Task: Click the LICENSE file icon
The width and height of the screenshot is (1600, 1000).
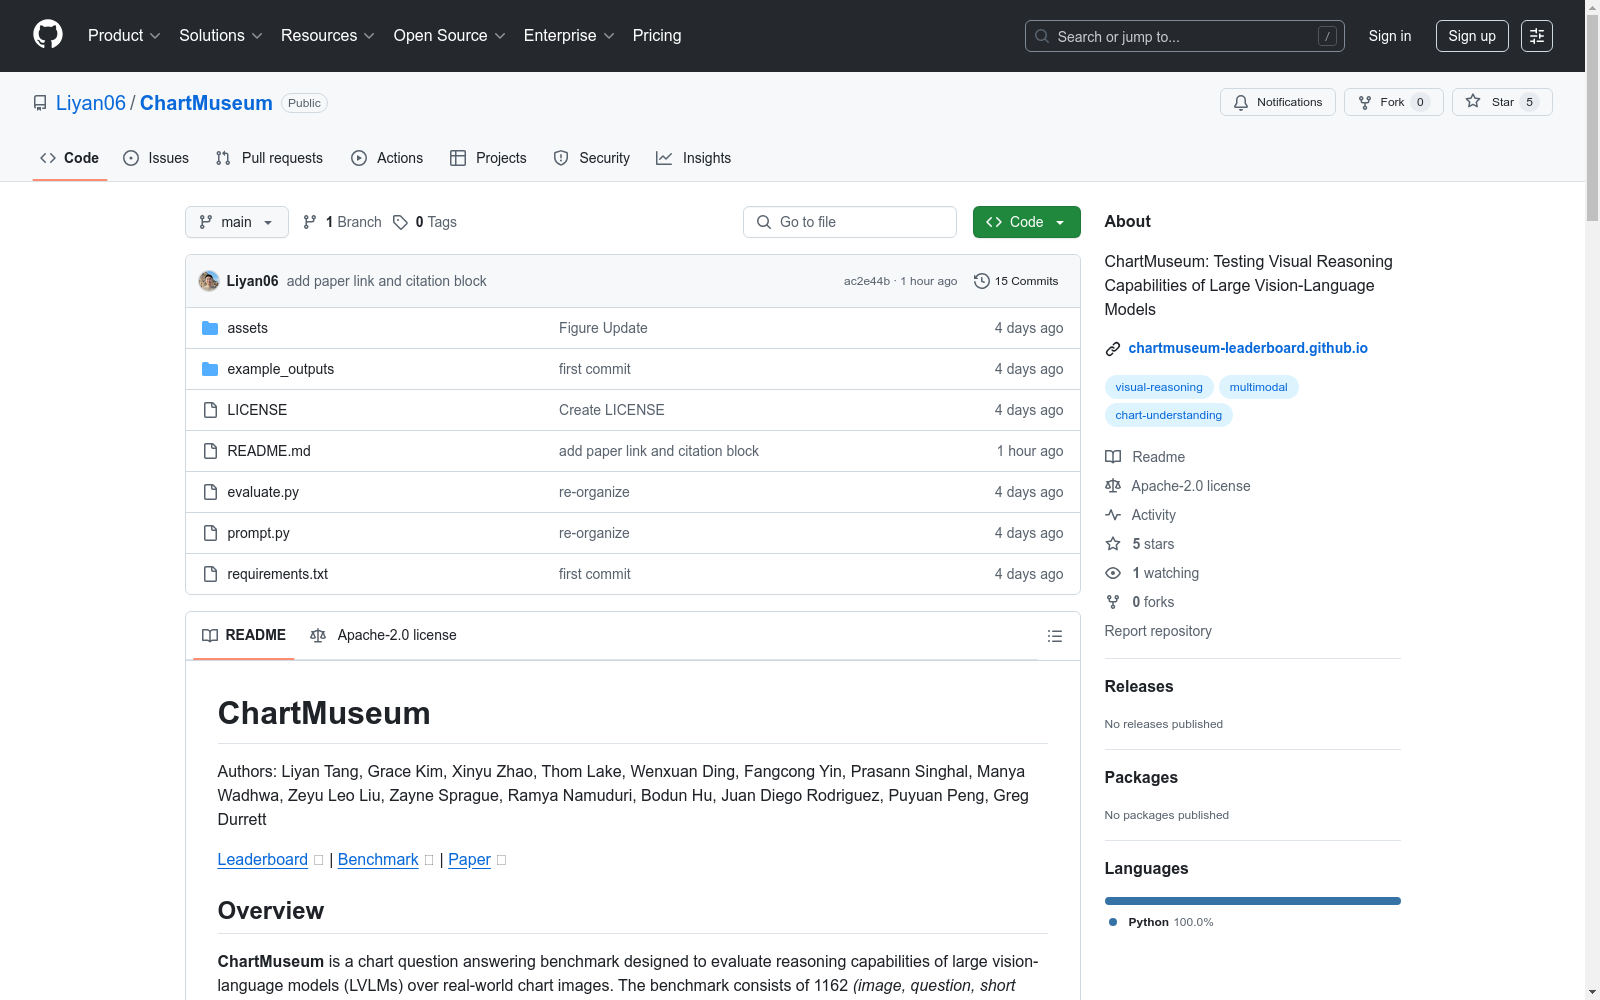Action: (210, 410)
